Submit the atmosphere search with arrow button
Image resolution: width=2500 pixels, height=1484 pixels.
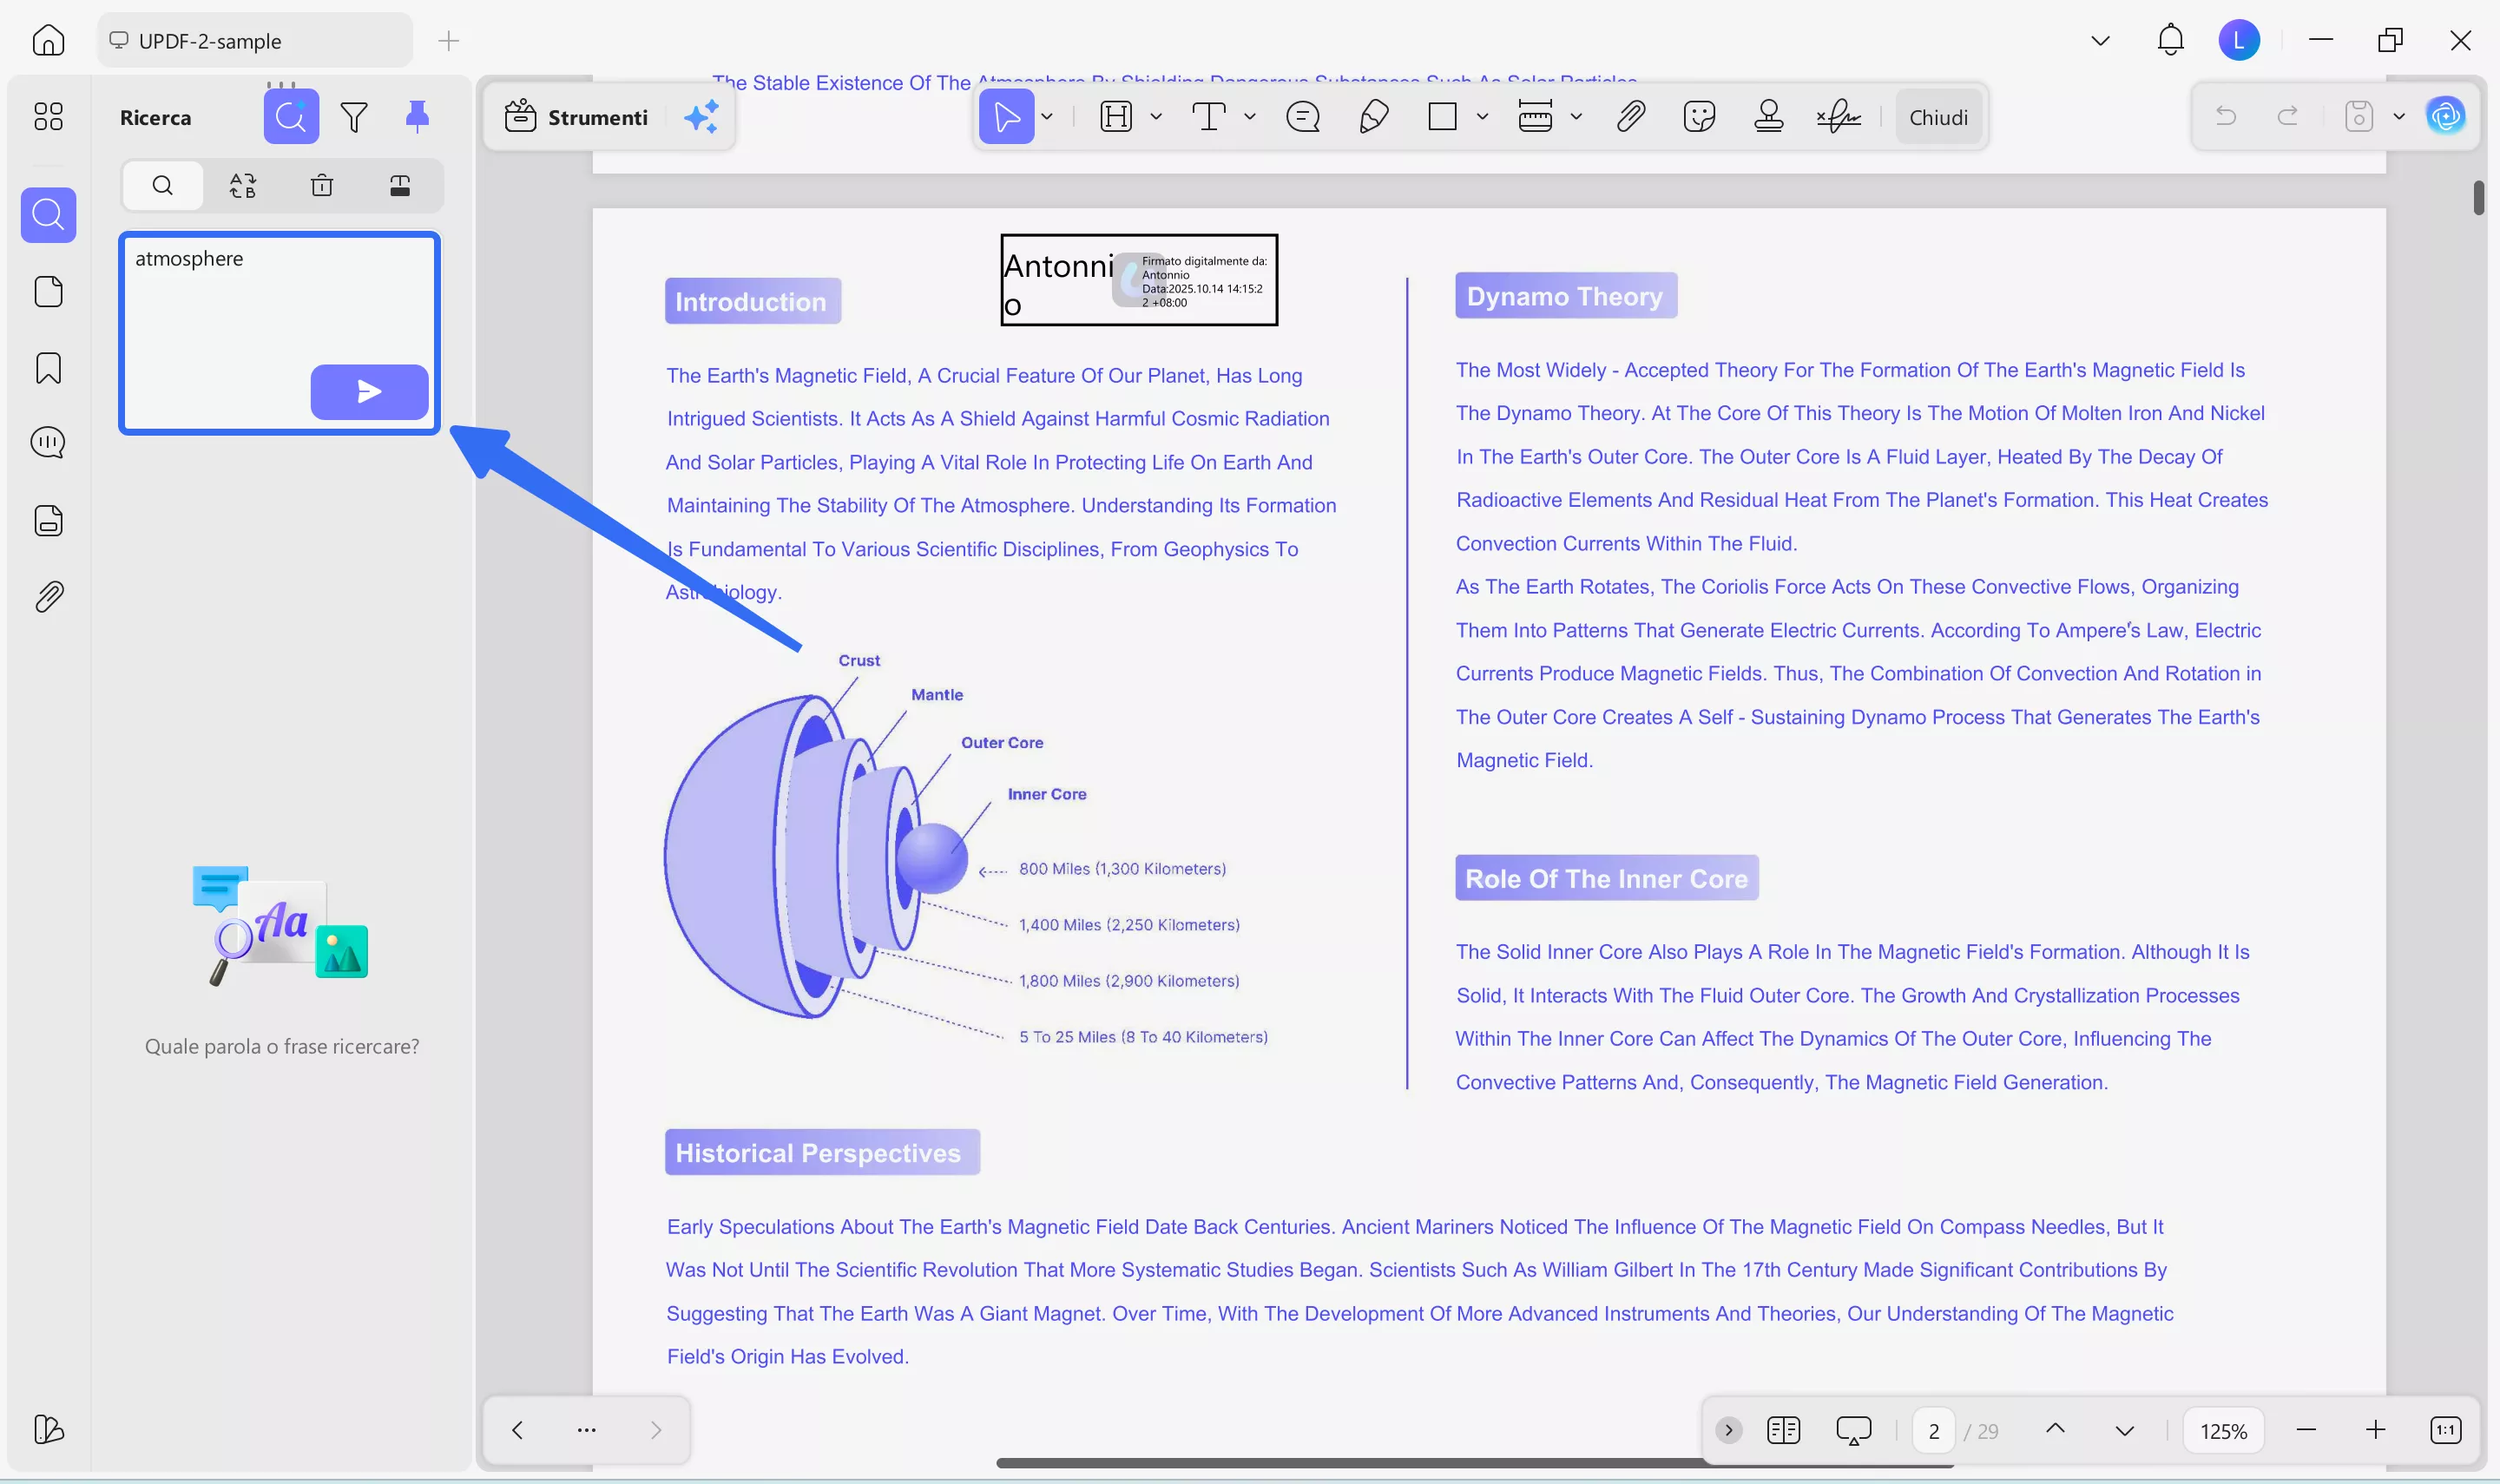(x=369, y=391)
